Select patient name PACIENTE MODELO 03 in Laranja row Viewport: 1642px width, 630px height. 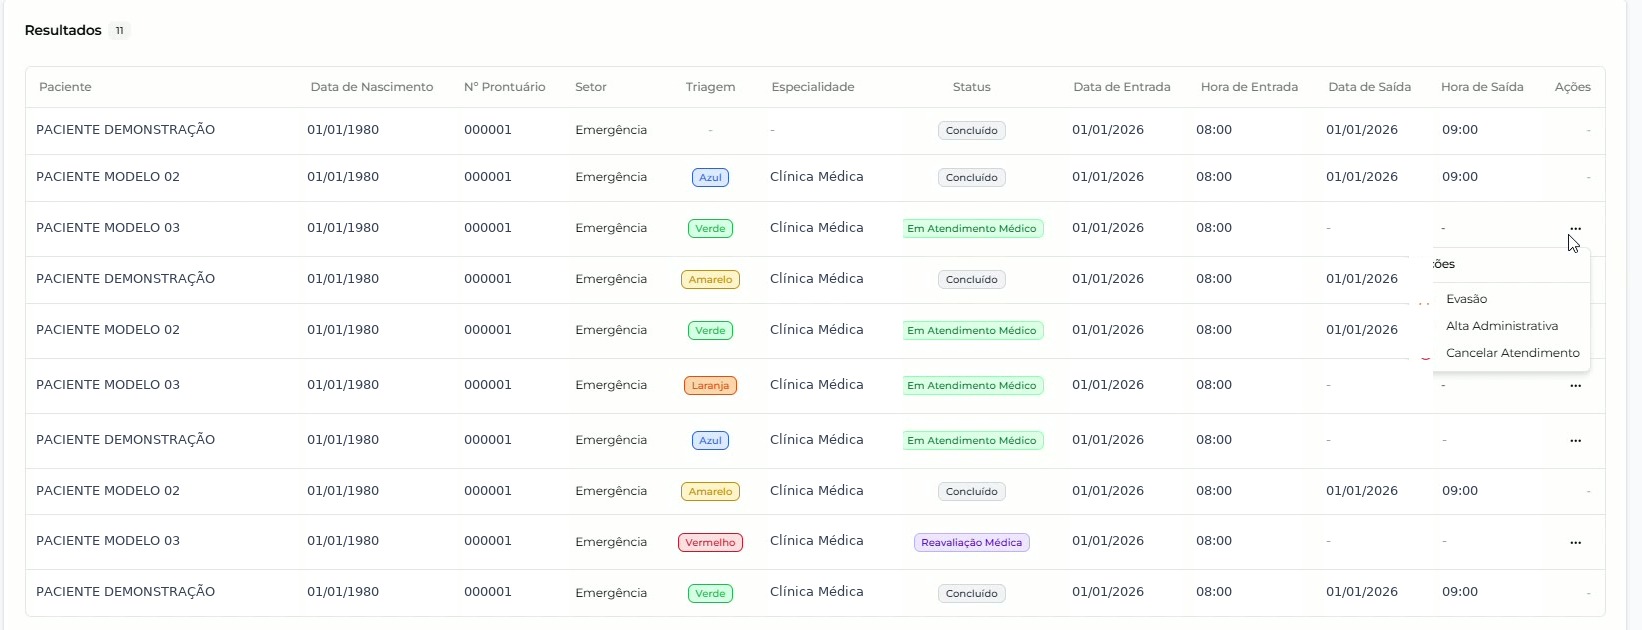coord(108,385)
